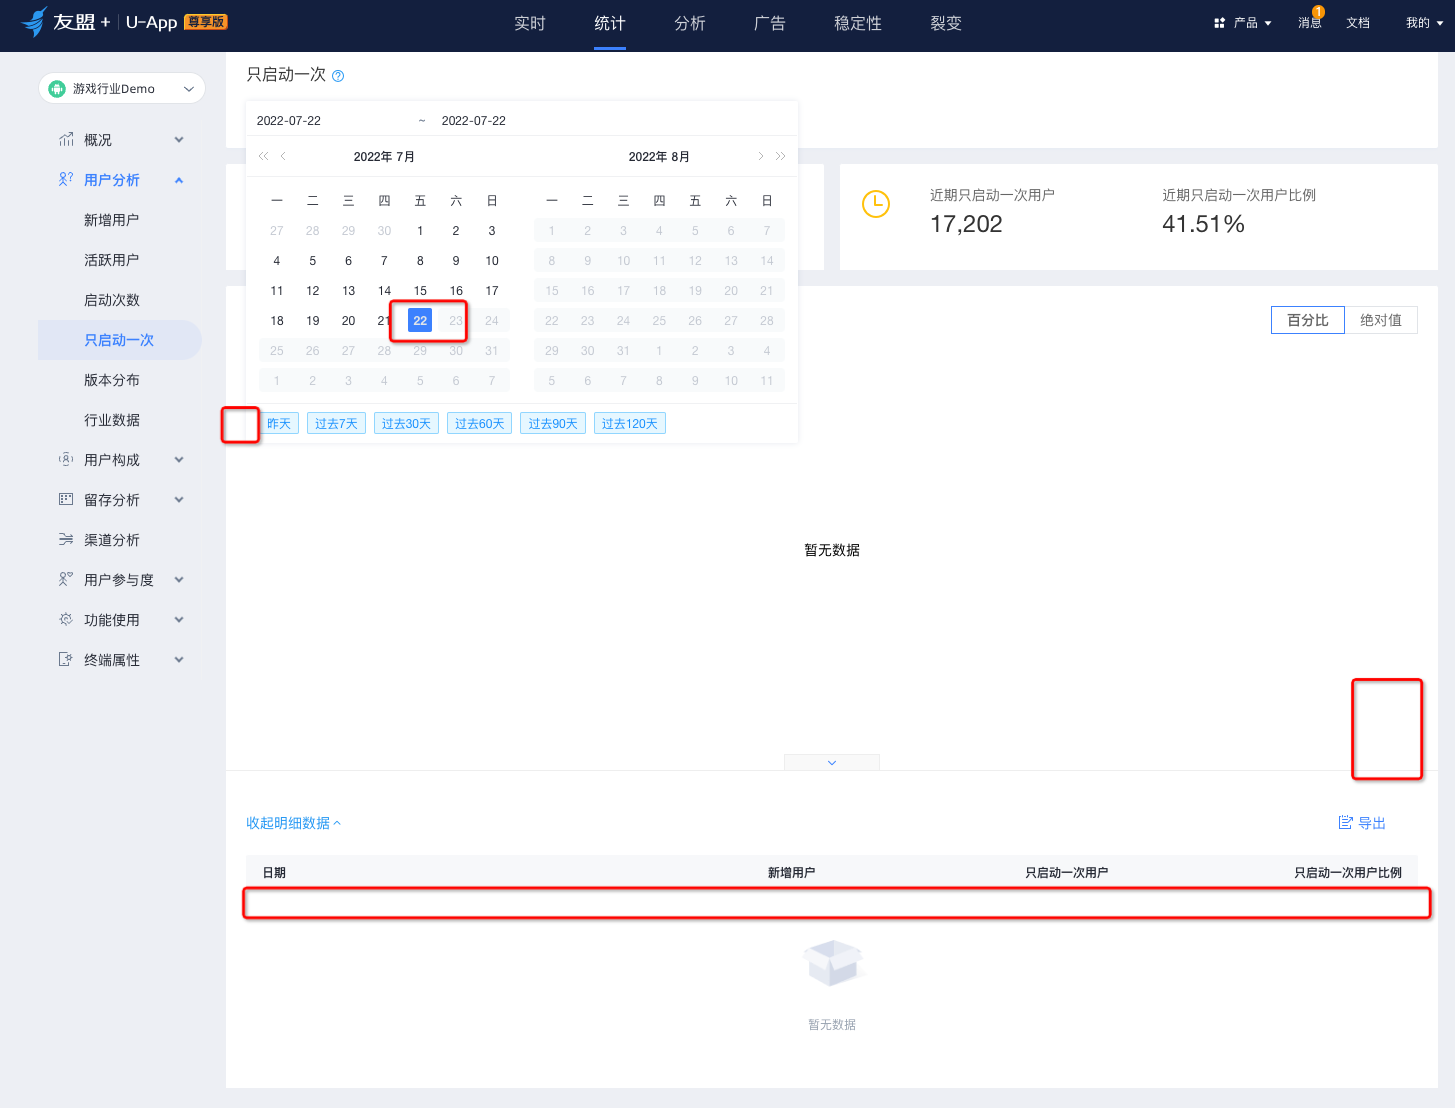Viewport: 1455px width, 1108px height.
Task: Open the 产品 grid menu
Action: pos(1242,22)
